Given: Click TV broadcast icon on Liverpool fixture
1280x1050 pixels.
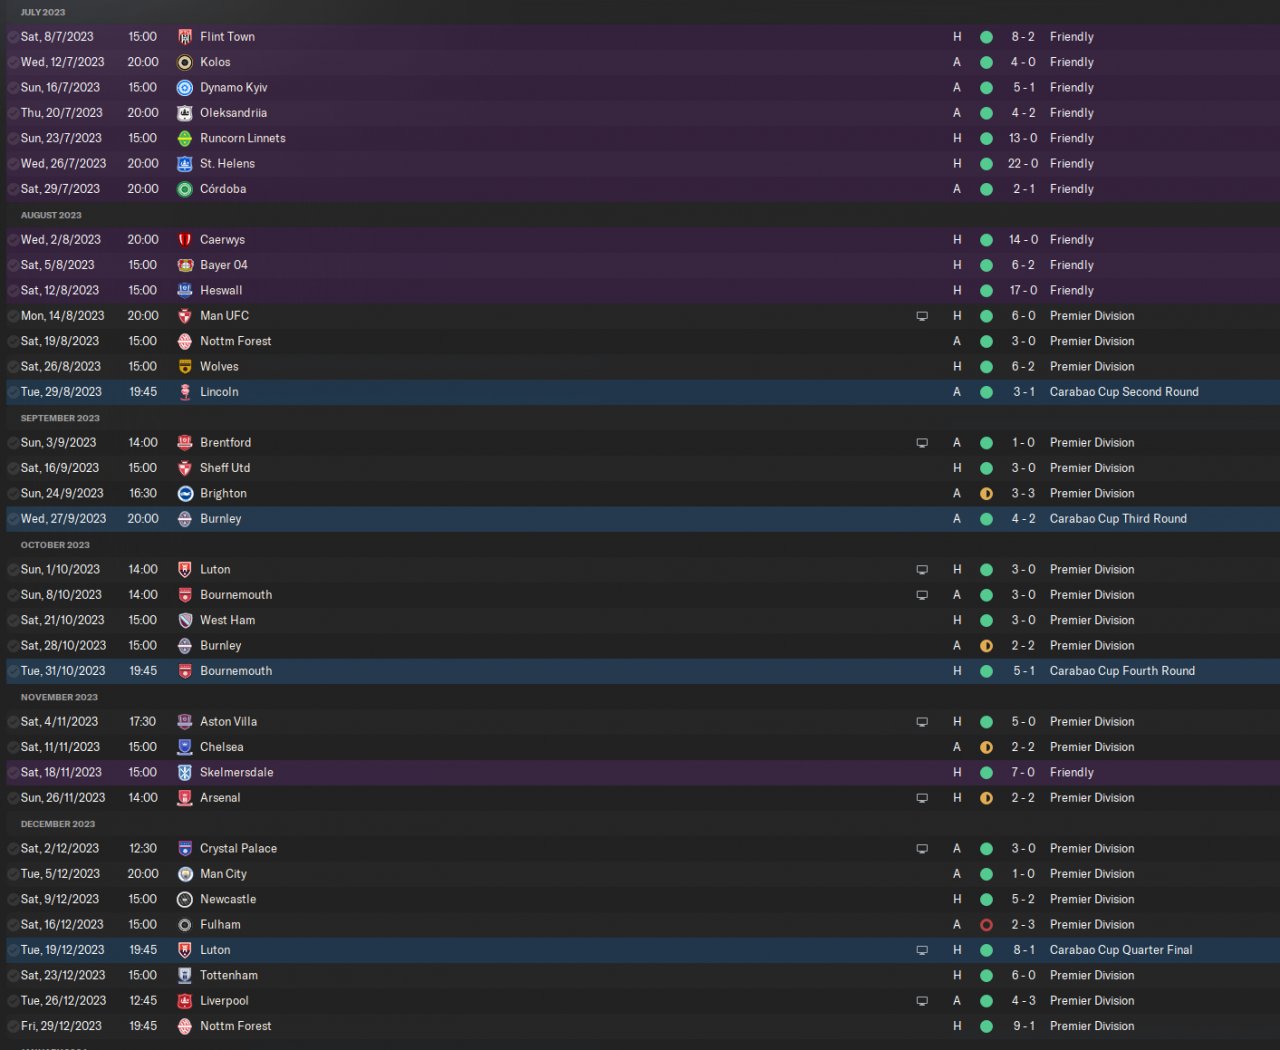Looking at the screenshot, I should (922, 1001).
